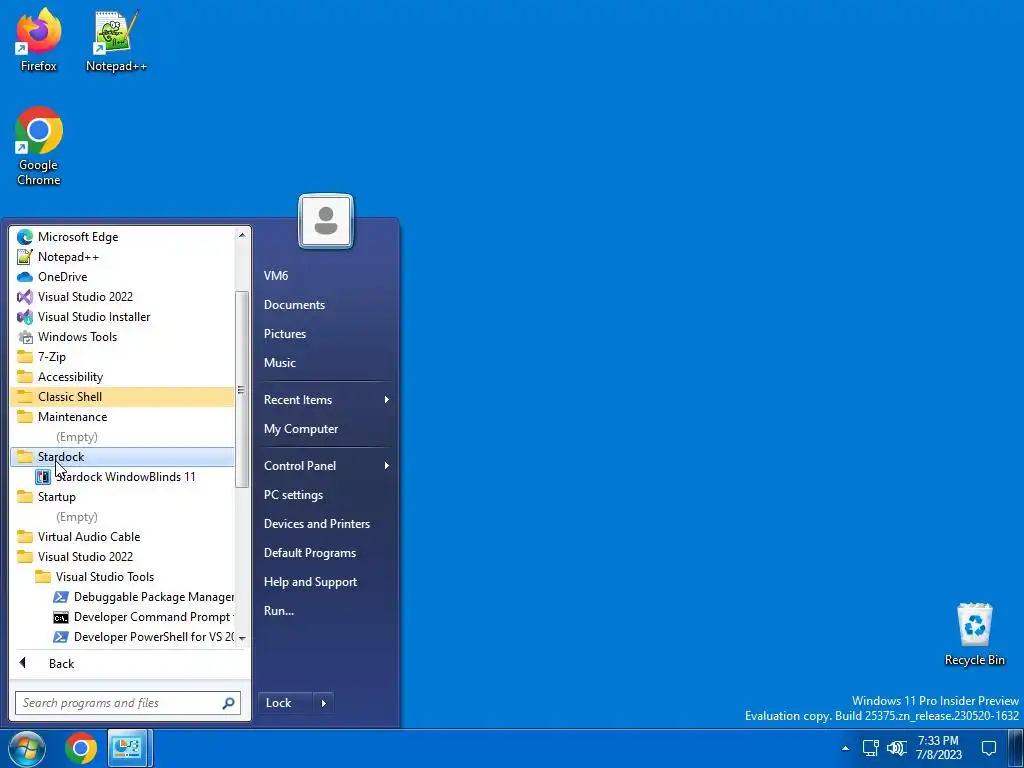The image size is (1024, 768).
Task: Expand the Classic Shell folder
Action: click(122, 397)
